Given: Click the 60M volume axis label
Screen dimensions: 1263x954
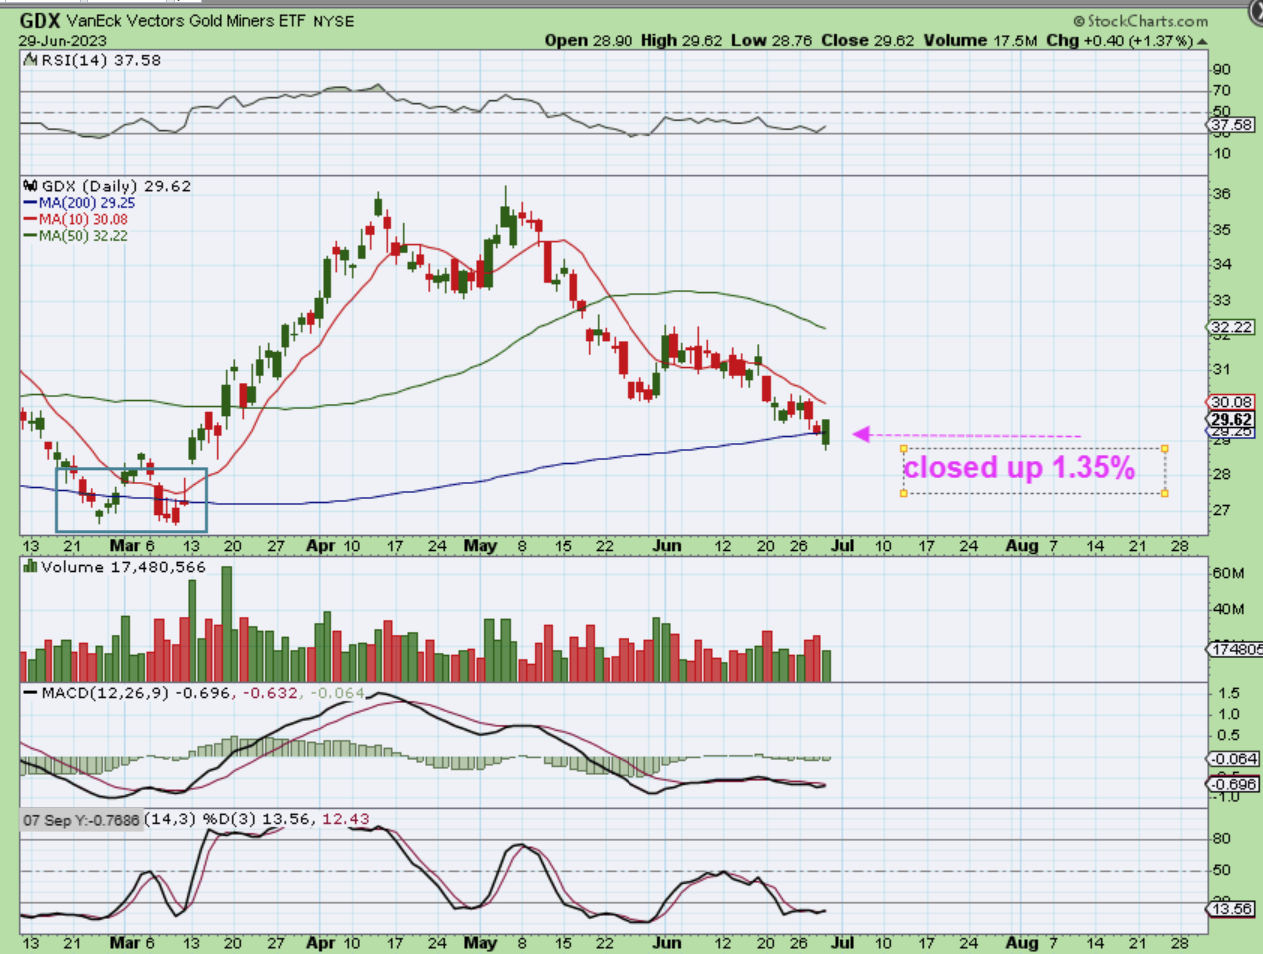Looking at the screenshot, I should (x=1229, y=573).
